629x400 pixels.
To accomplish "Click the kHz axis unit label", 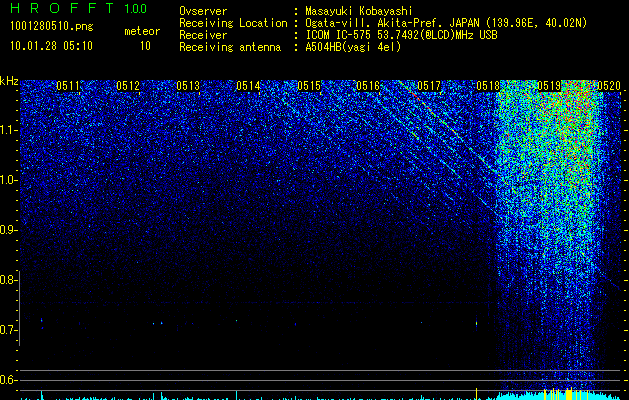I will click(x=9, y=81).
